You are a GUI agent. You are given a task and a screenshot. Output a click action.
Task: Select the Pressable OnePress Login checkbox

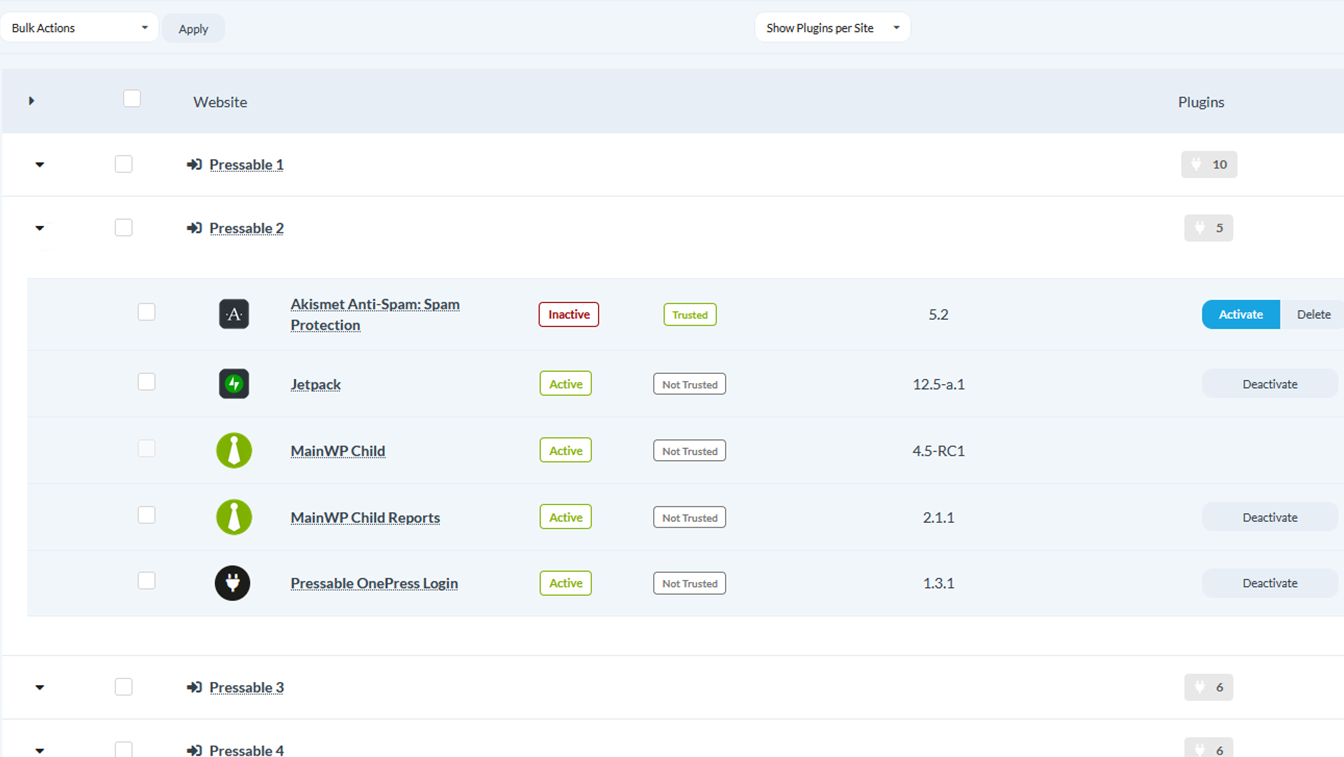pos(147,581)
